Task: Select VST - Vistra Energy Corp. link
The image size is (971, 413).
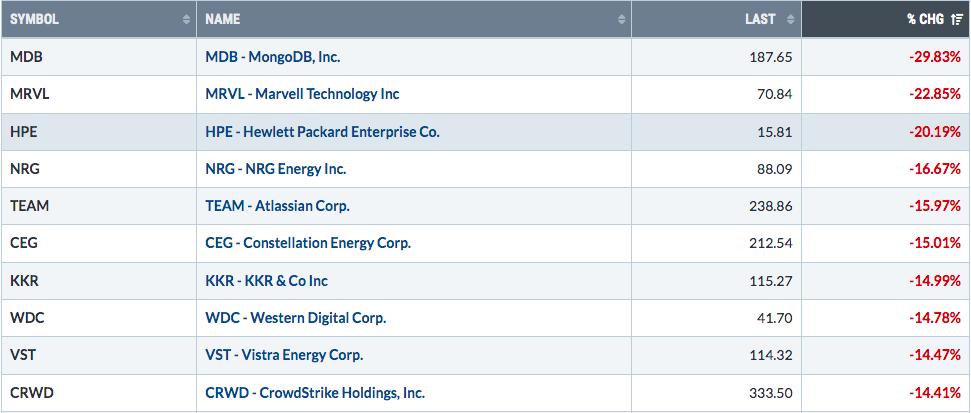Action: (284, 355)
